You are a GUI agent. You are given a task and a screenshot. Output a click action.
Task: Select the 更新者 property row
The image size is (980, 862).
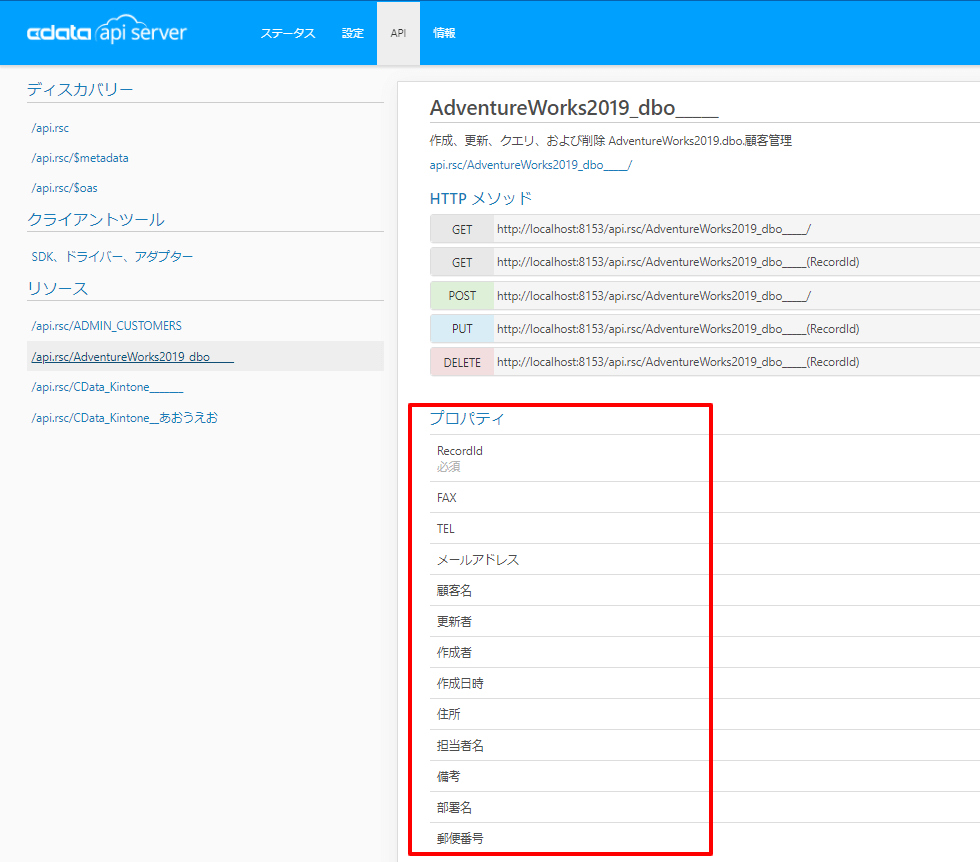tap(704, 621)
